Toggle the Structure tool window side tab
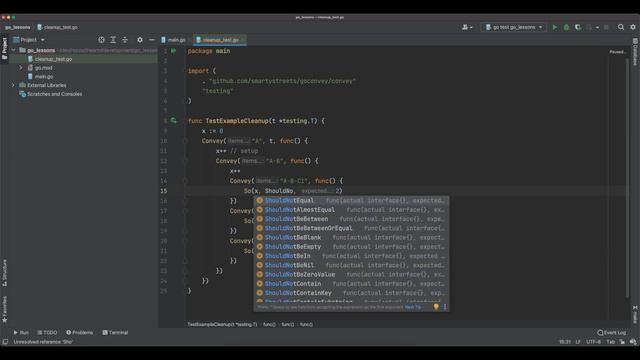 tap(4, 272)
